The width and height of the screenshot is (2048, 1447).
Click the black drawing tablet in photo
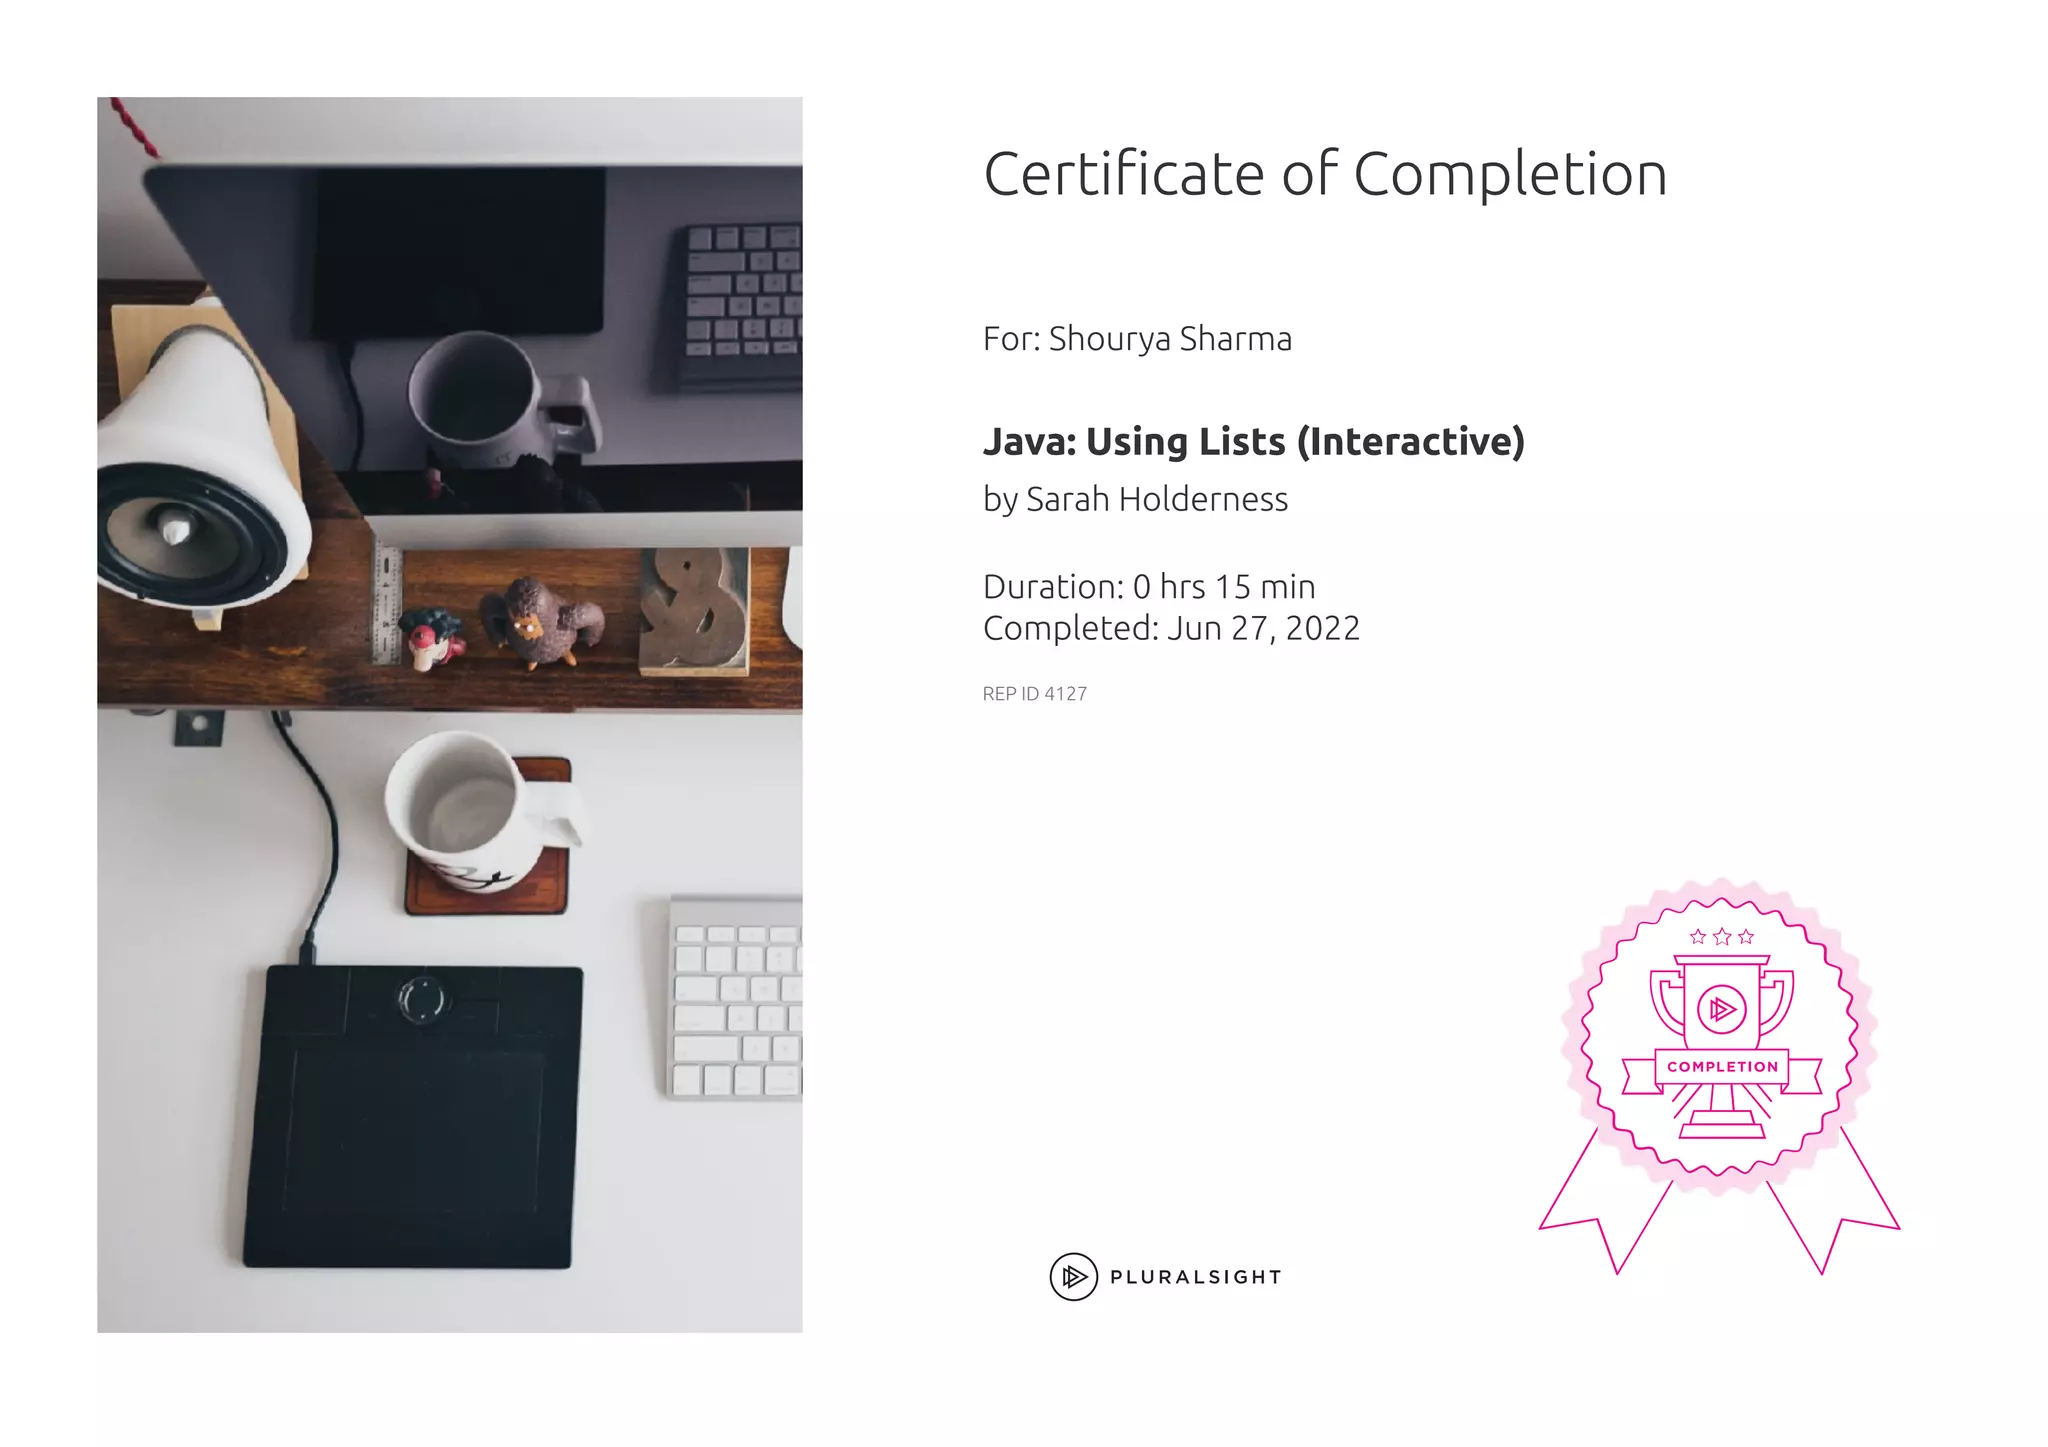coord(413,1117)
